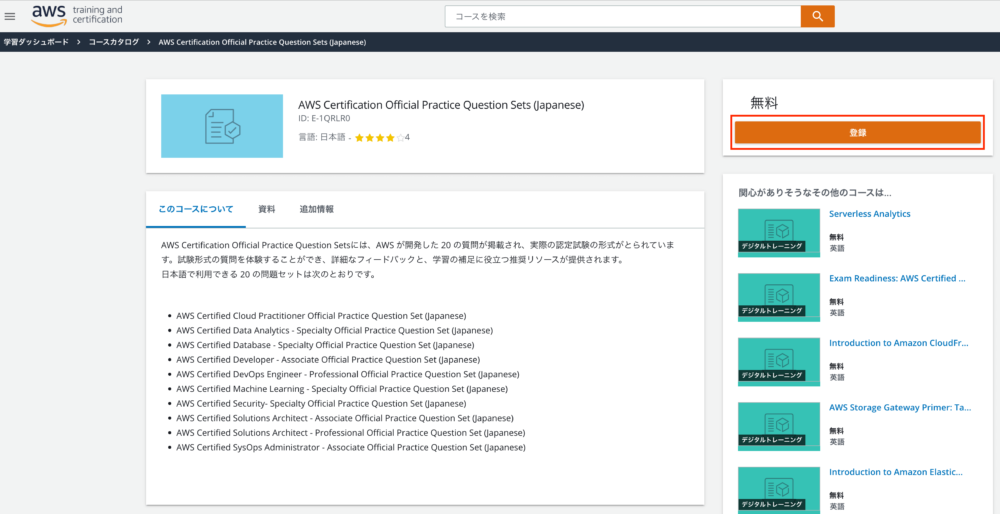Switch to the 追加情報 tab

(316, 209)
